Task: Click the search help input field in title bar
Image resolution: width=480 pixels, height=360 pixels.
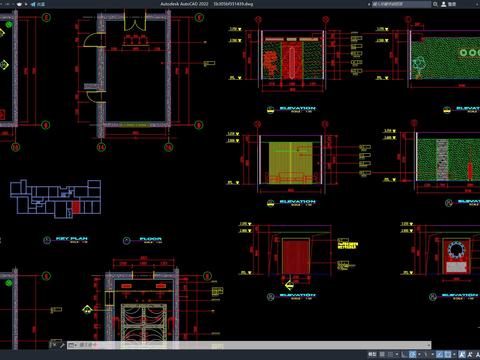Action: [x=401, y=4]
